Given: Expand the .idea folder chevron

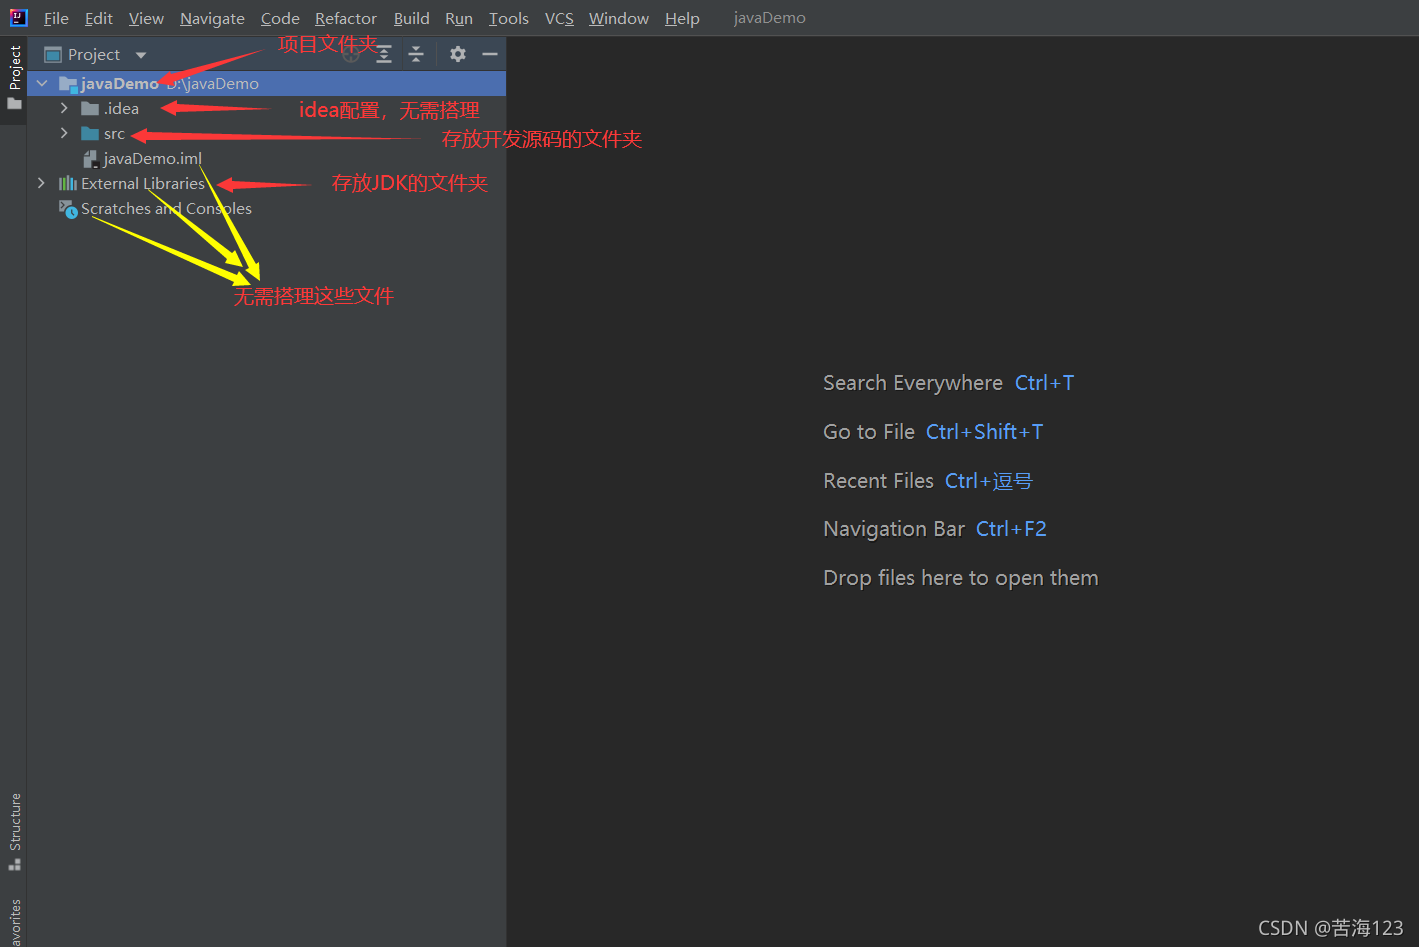Looking at the screenshot, I should point(64,108).
